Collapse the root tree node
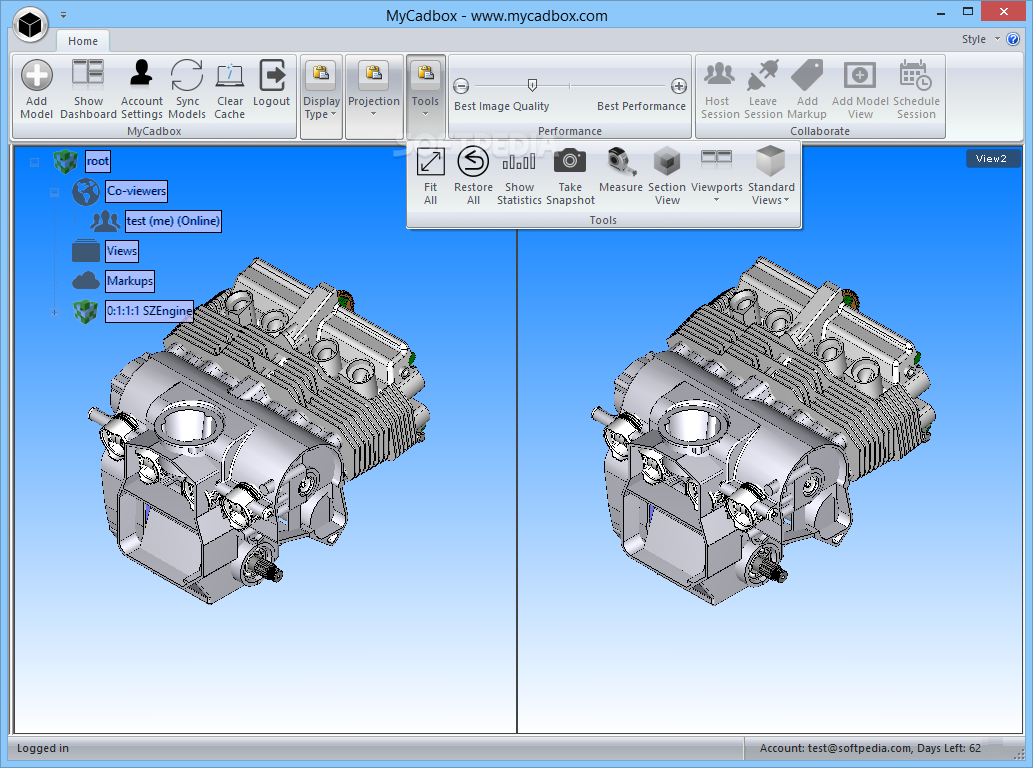Viewport: 1033px width, 768px height. point(34,162)
